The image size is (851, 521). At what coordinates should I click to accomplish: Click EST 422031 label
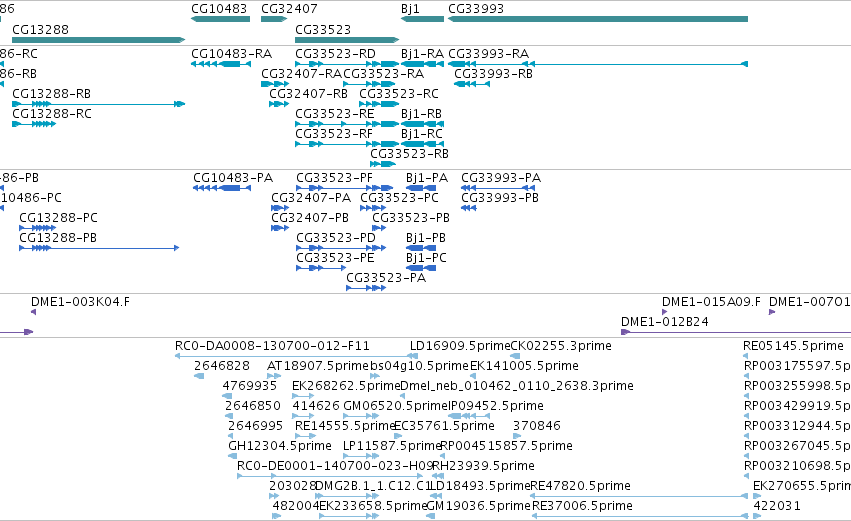(777, 507)
